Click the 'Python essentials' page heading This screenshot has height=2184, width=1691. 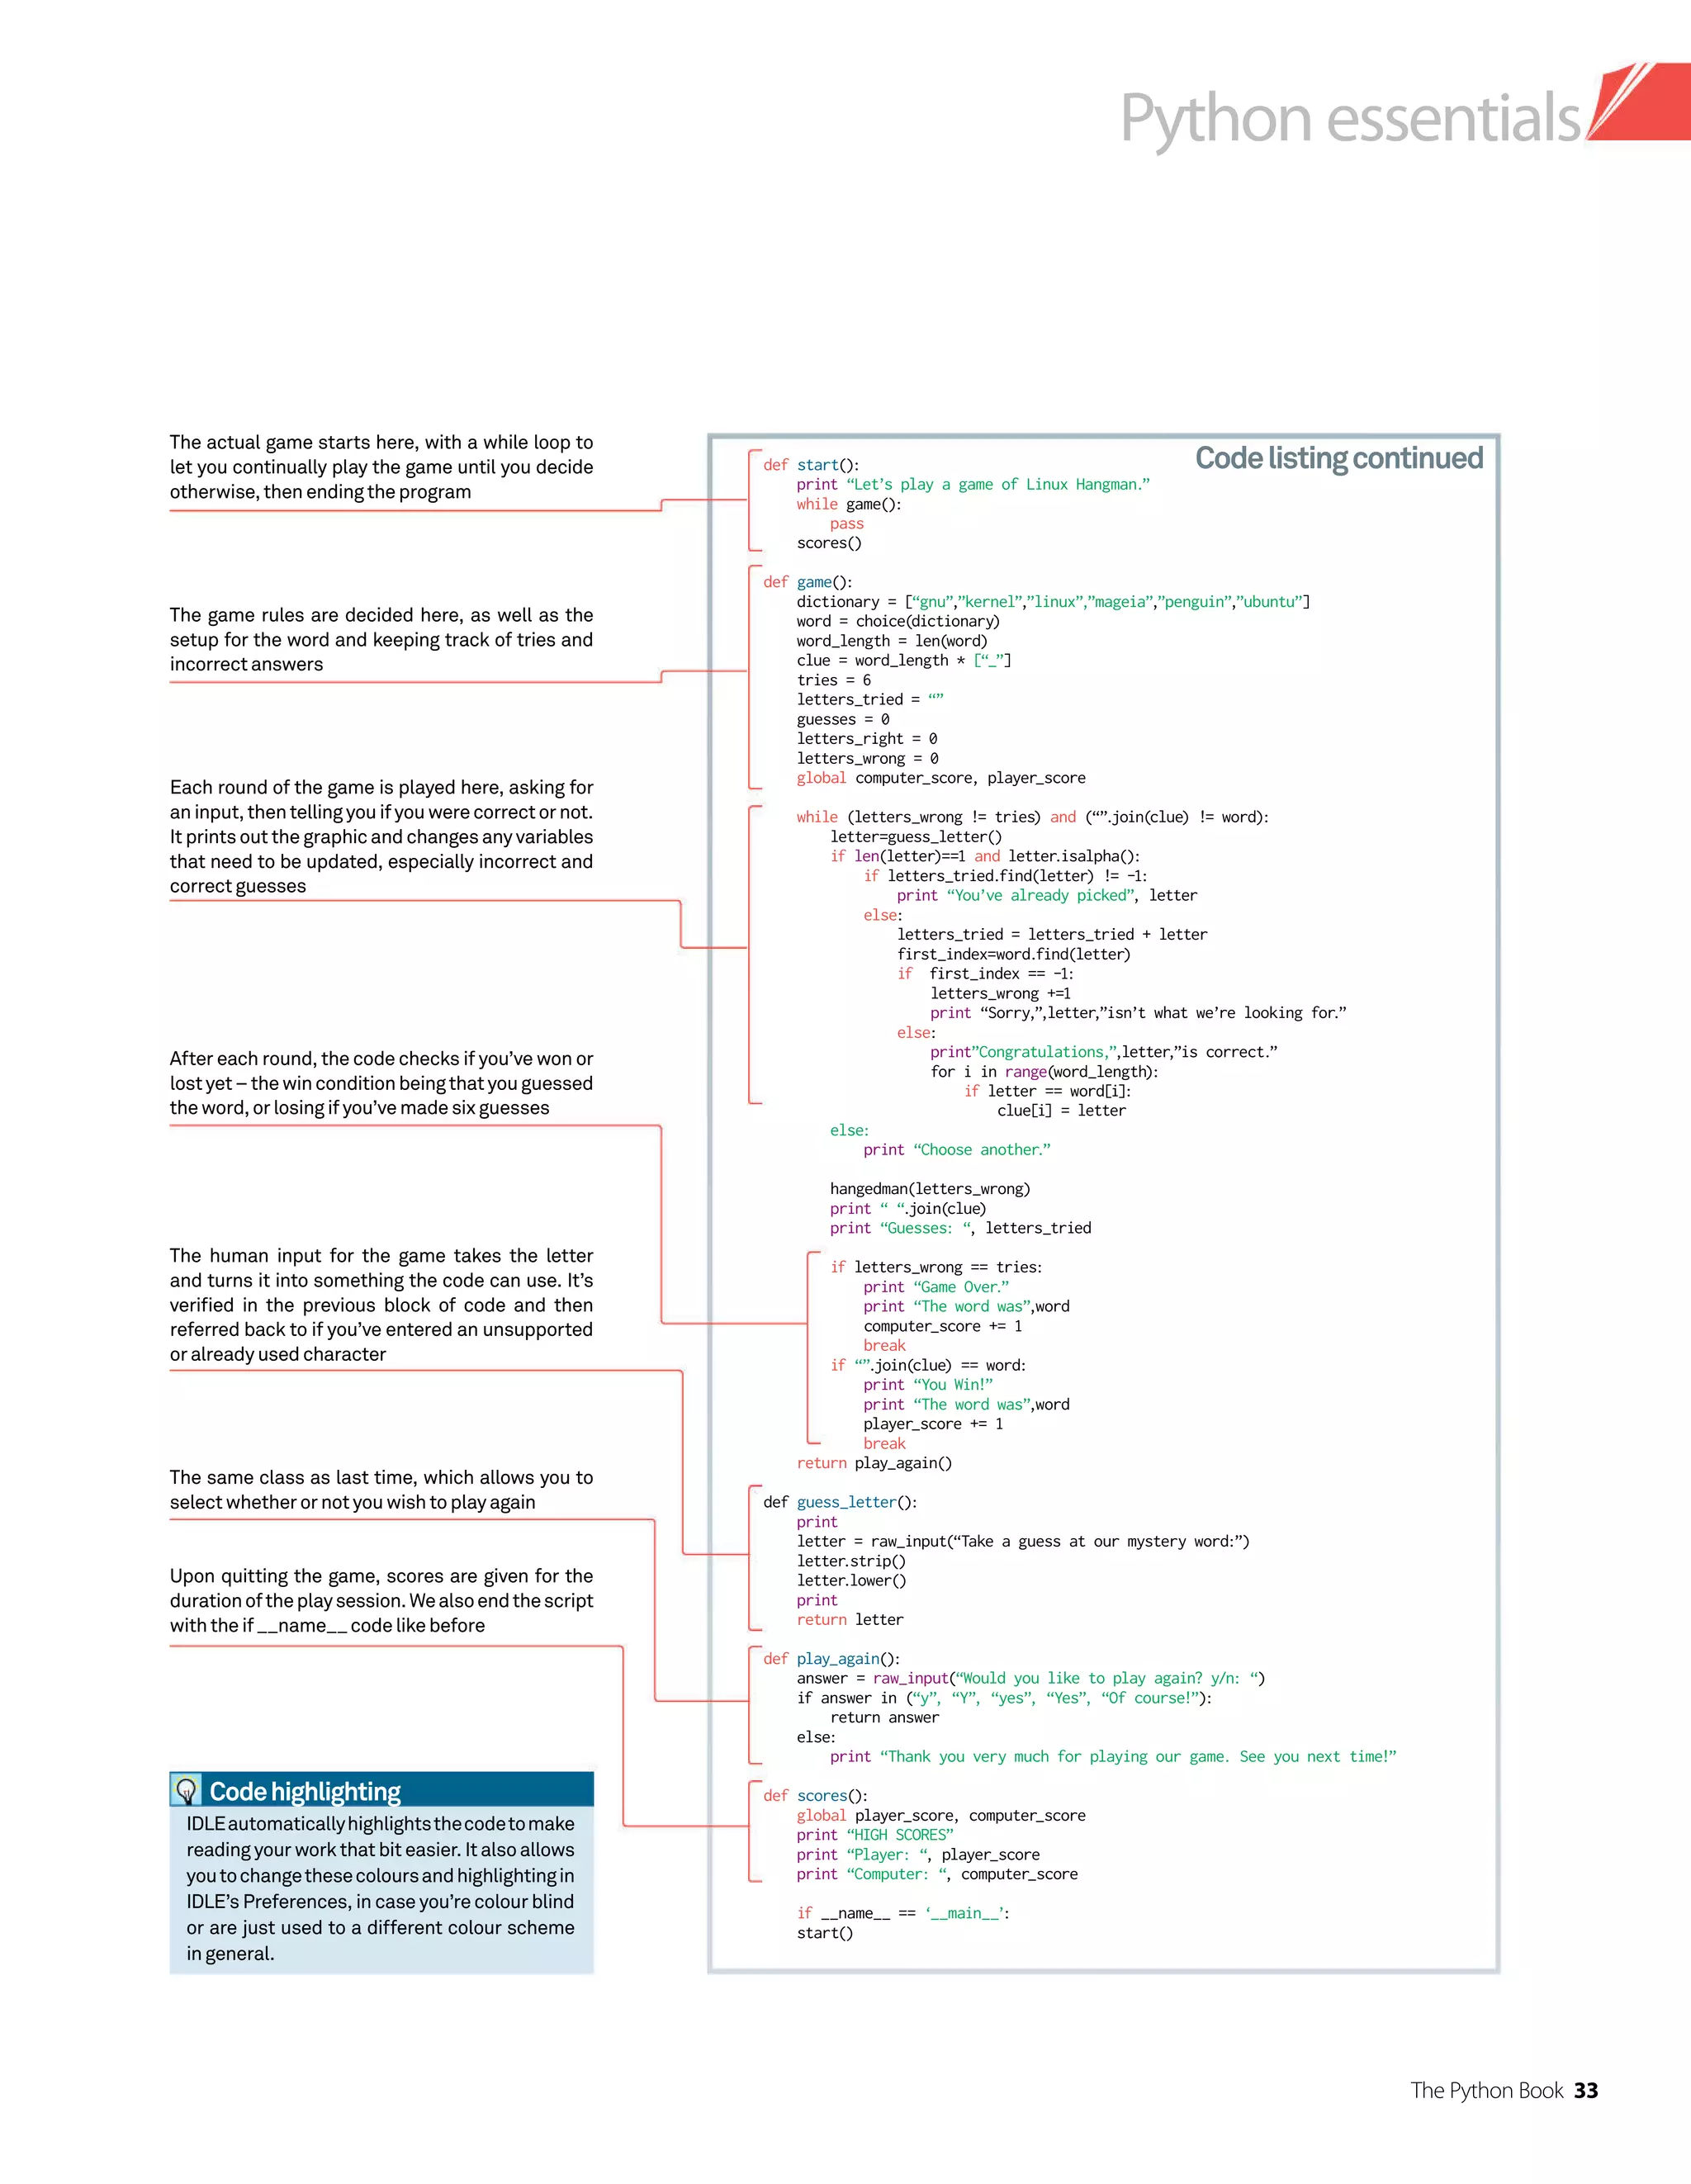pyautogui.click(x=1350, y=119)
